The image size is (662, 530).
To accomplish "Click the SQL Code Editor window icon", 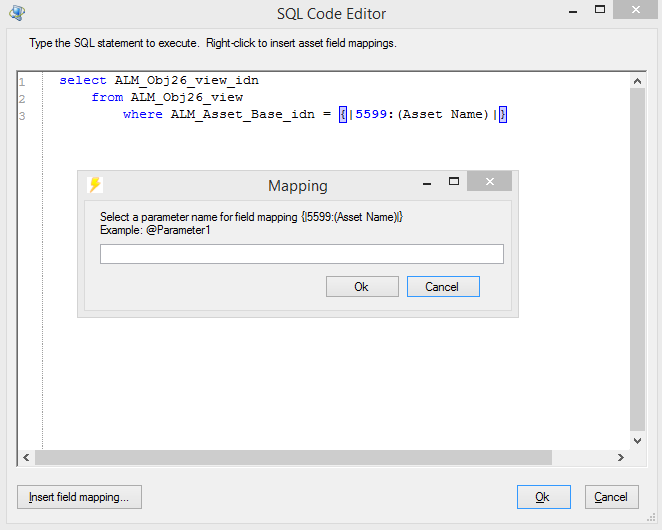I will coord(15,14).
